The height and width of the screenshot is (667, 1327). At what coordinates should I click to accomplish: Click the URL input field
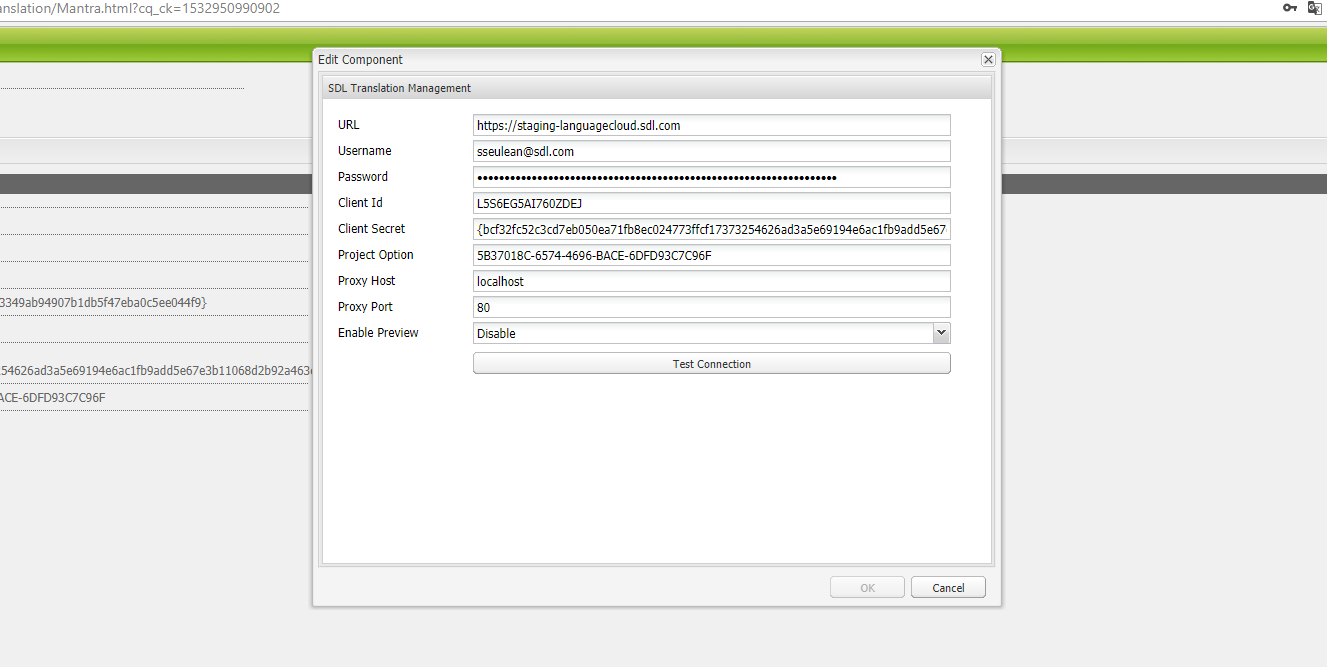pos(711,126)
